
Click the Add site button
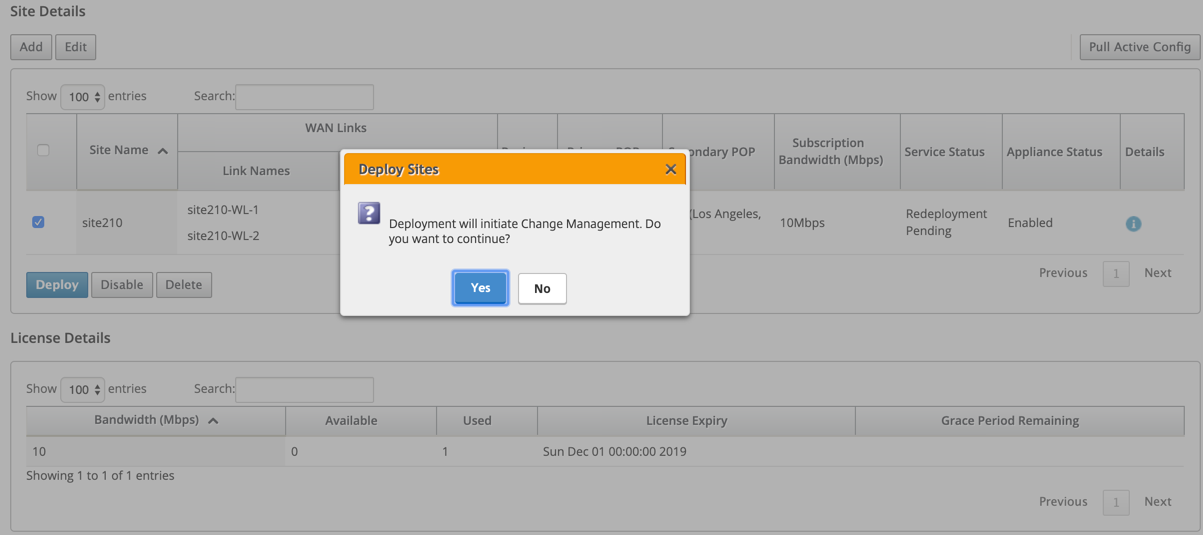(31, 47)
